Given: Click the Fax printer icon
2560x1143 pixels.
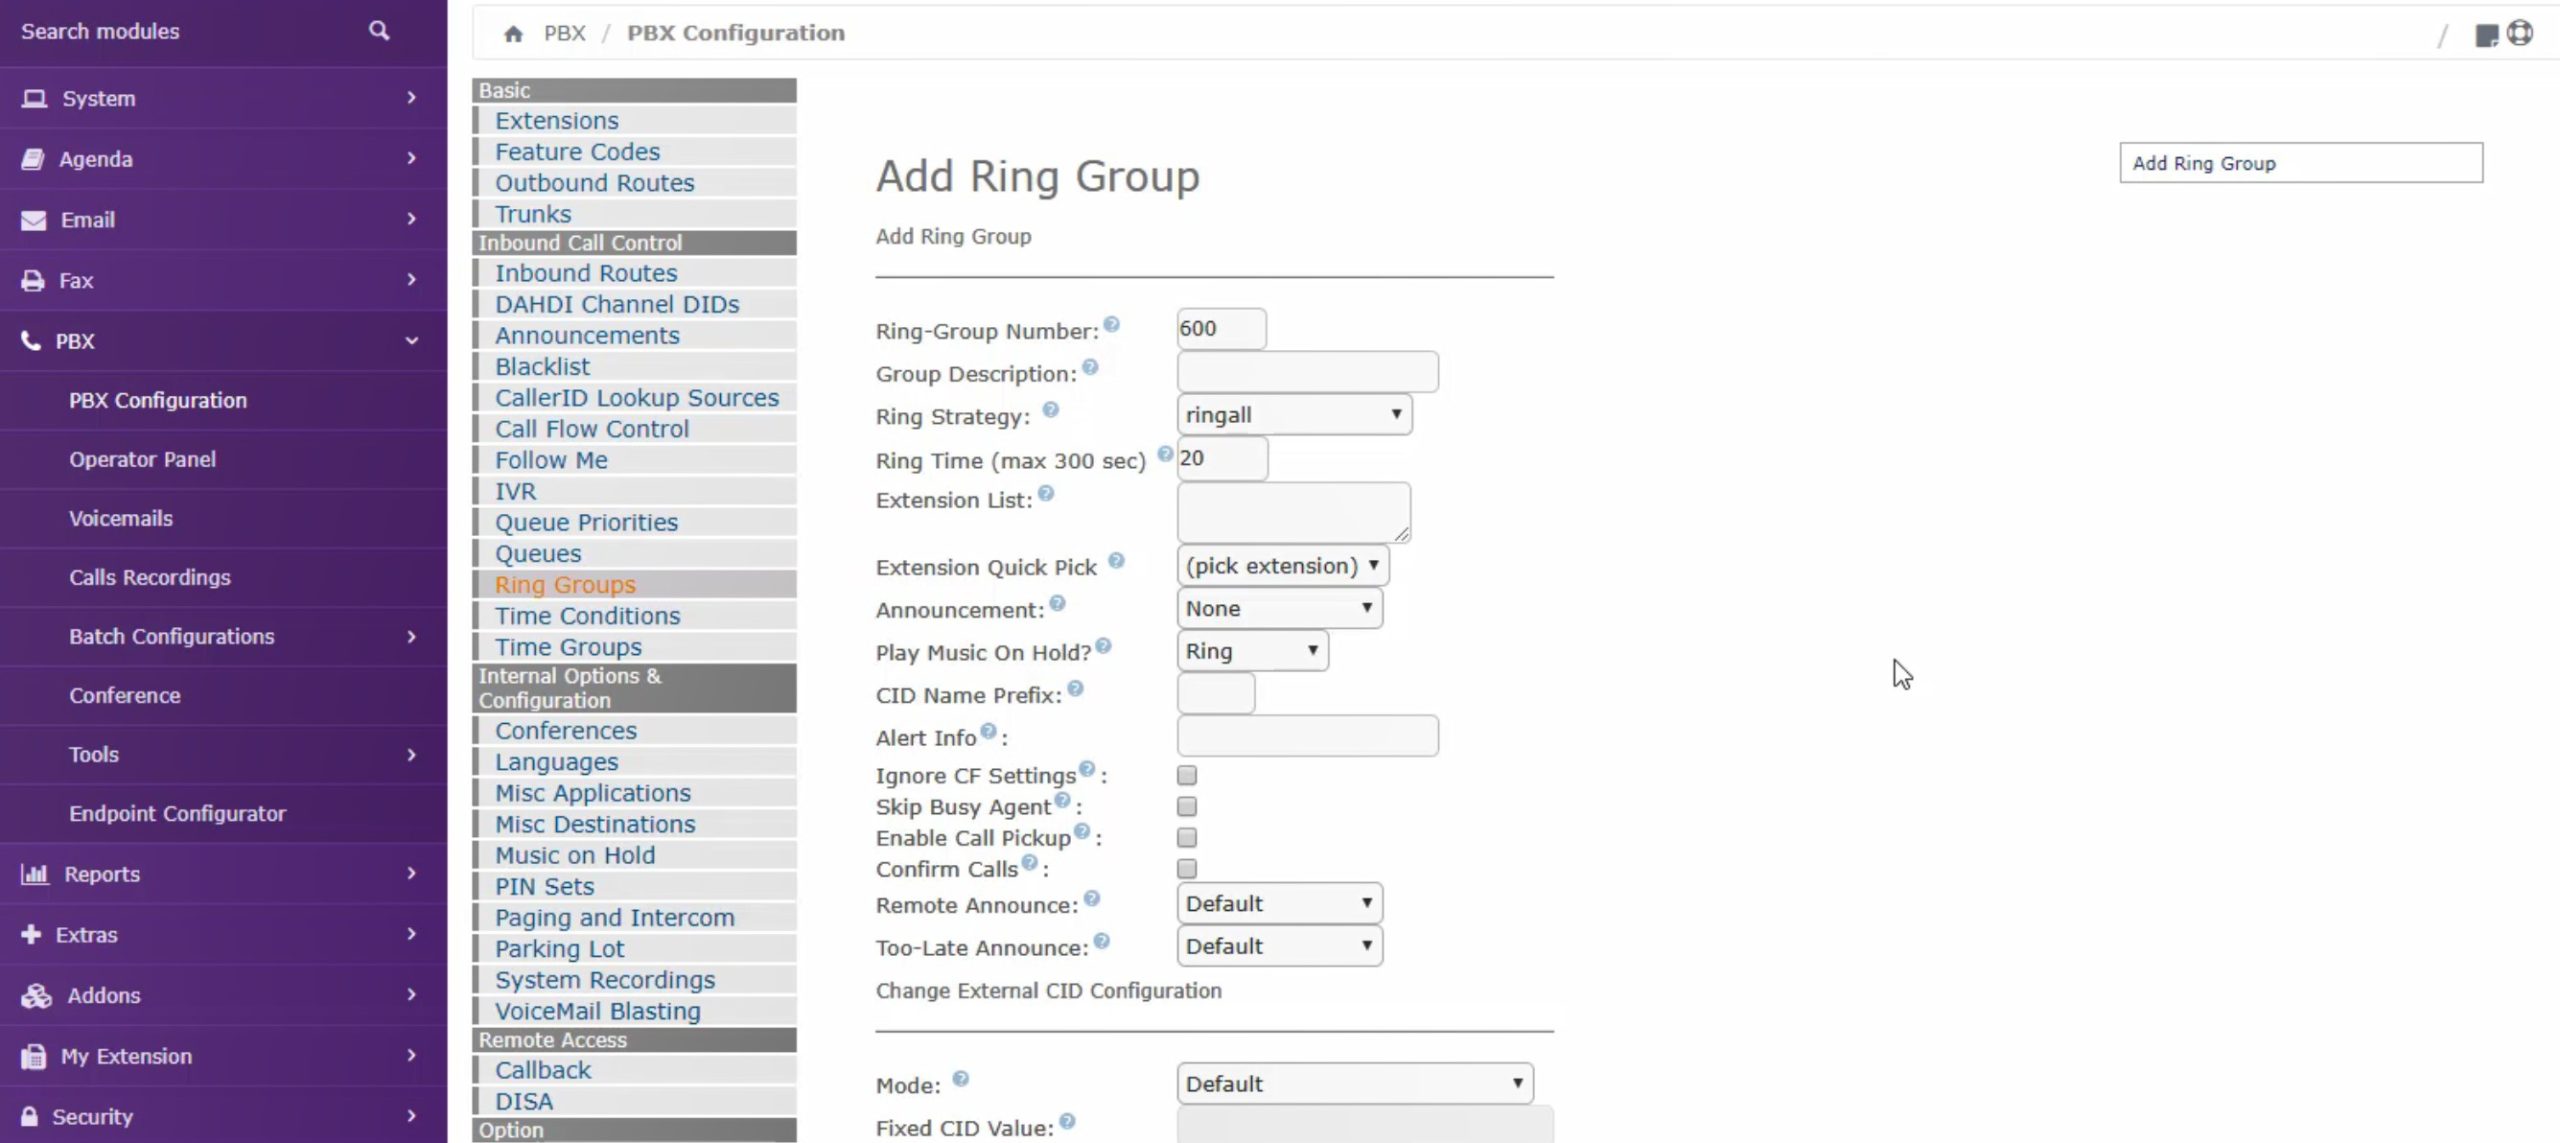Looking at the screenshot, I should pyautogui.click(x=33, y=281).
